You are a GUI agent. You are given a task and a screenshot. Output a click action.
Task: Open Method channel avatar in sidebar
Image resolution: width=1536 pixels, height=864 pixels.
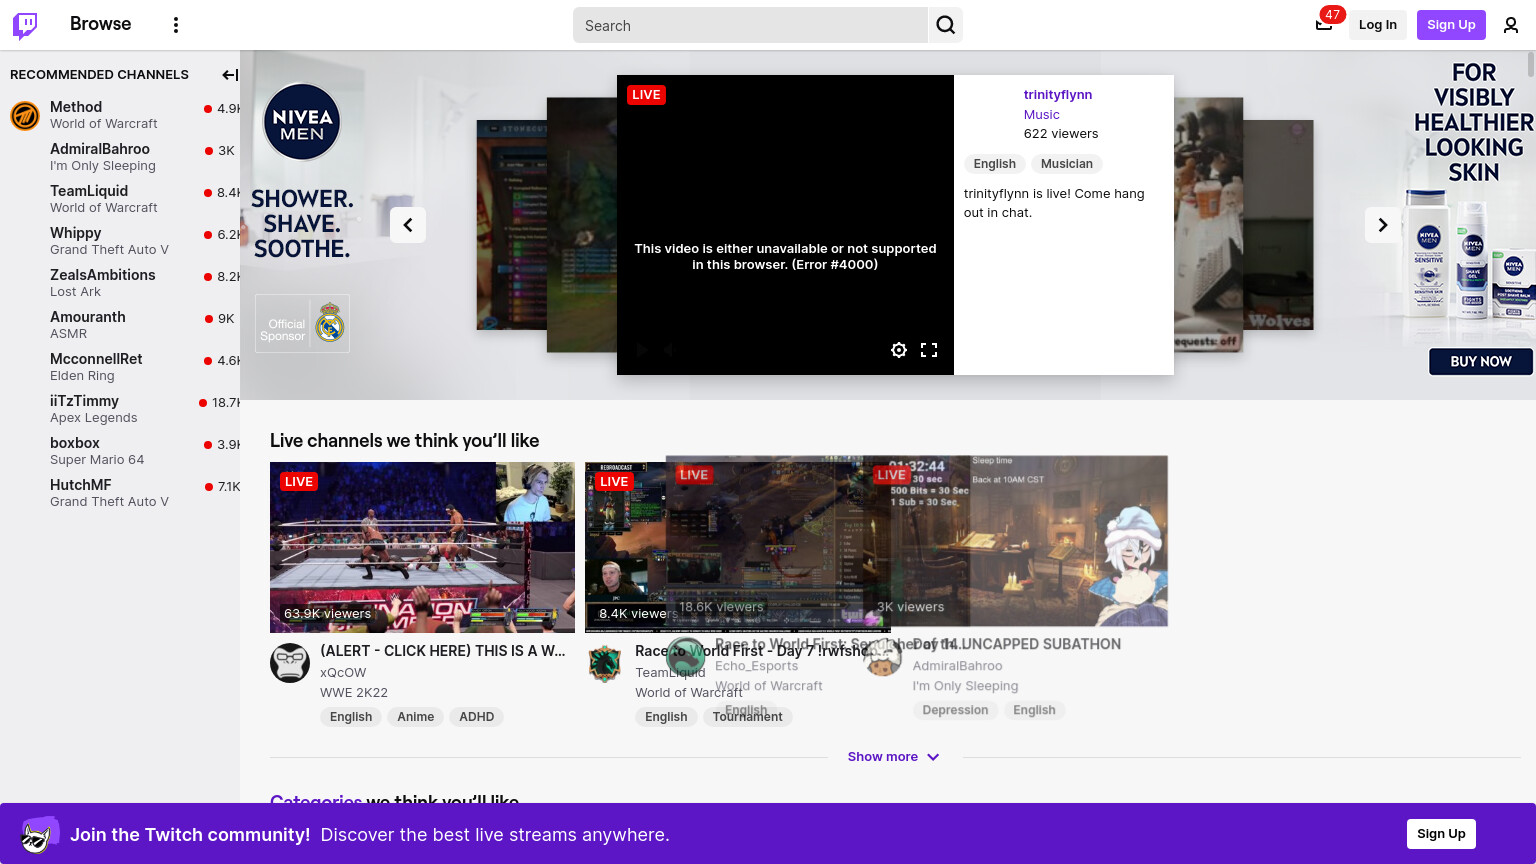[25, 115]
